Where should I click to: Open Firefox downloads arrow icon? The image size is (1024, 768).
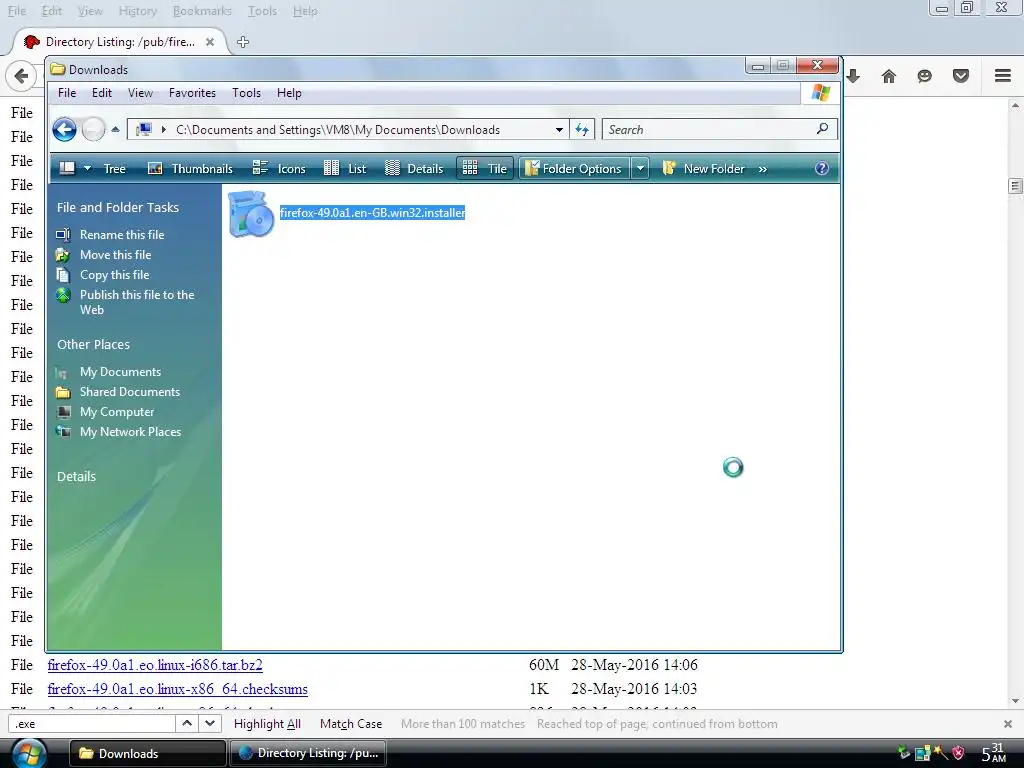click(853, 76)
